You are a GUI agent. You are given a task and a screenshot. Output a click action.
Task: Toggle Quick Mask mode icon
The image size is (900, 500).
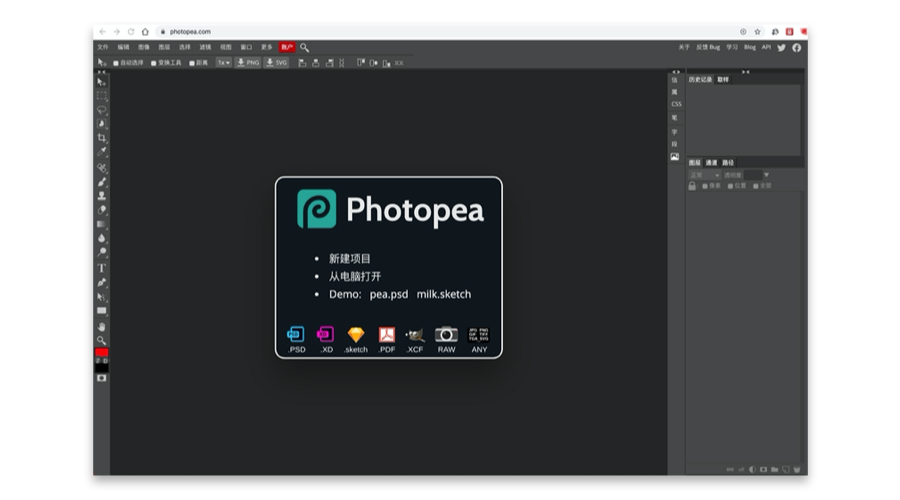pos(102,378)
